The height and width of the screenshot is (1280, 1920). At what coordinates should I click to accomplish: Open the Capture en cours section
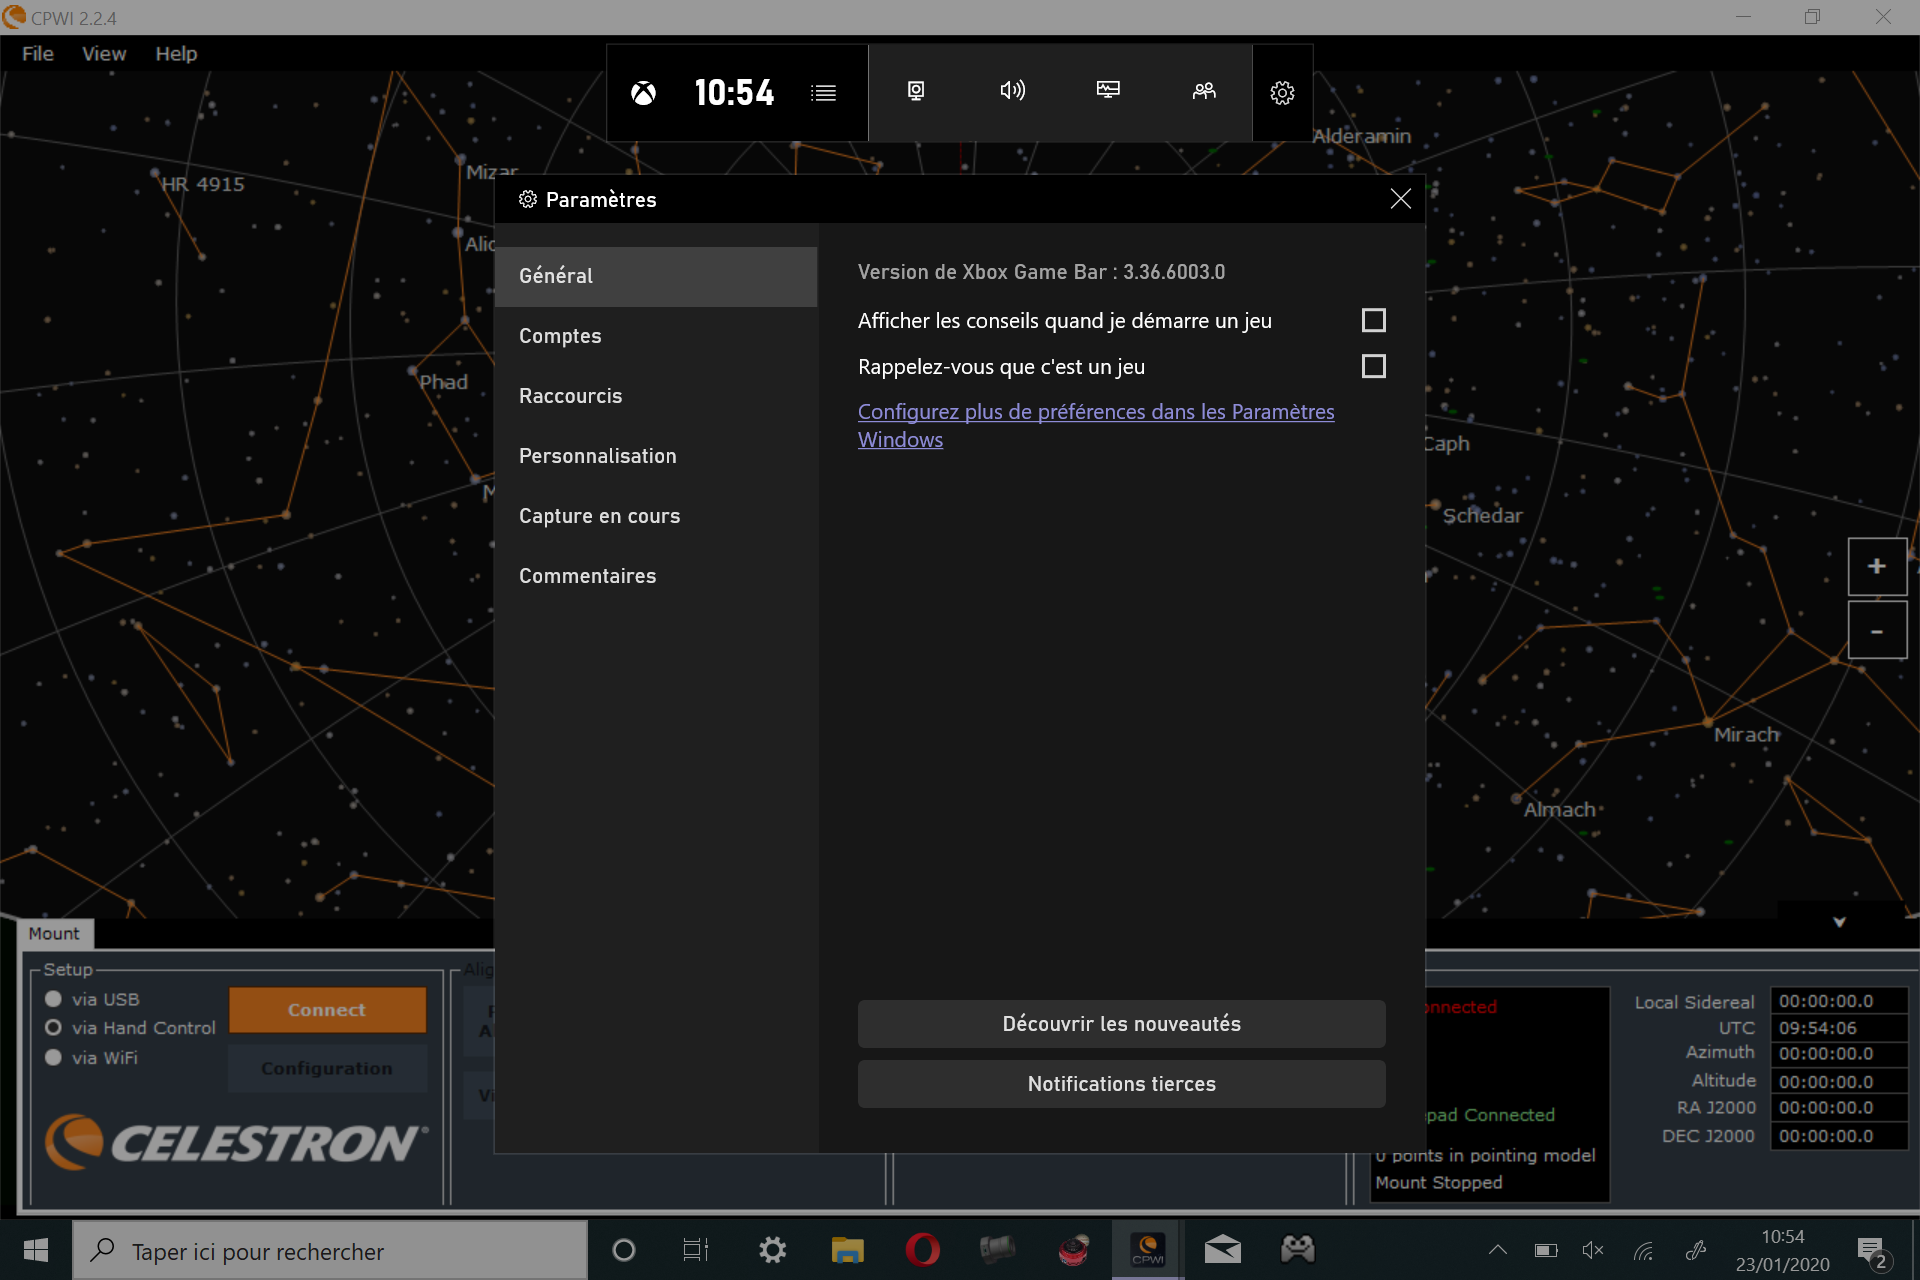pos(656,516)
